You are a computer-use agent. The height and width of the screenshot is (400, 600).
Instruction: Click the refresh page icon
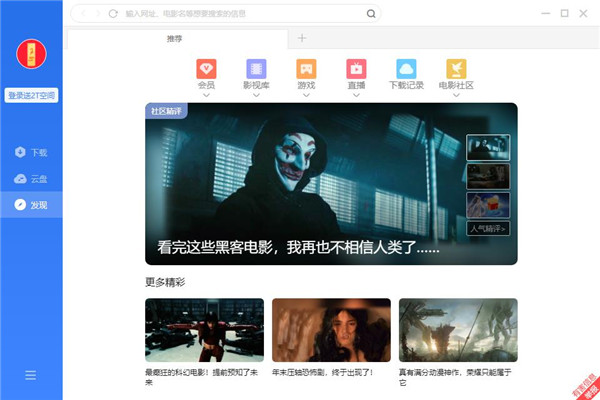click(113, 14)
